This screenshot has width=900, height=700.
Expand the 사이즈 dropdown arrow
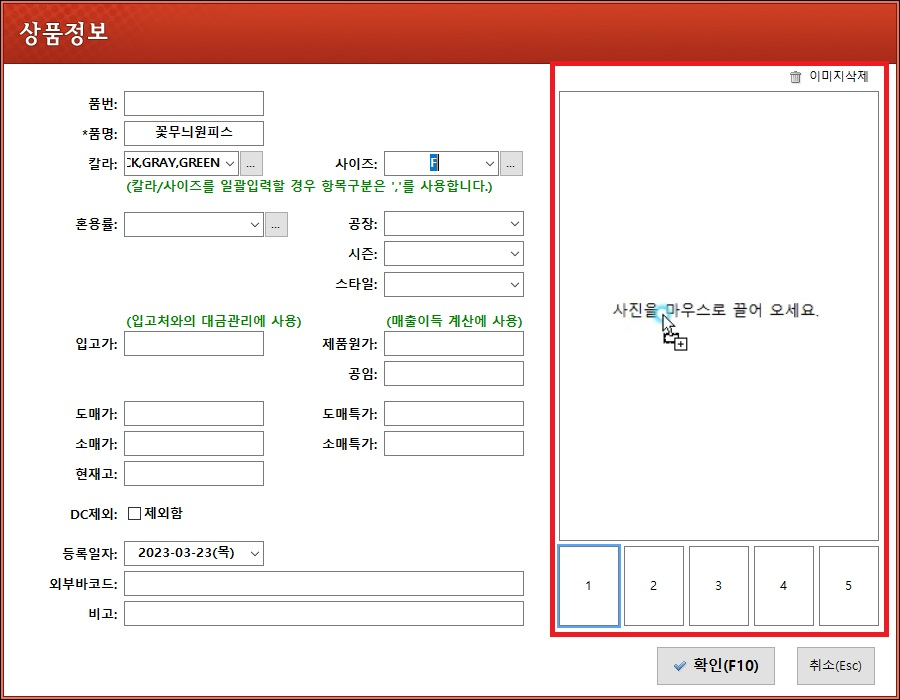(490, 164)
